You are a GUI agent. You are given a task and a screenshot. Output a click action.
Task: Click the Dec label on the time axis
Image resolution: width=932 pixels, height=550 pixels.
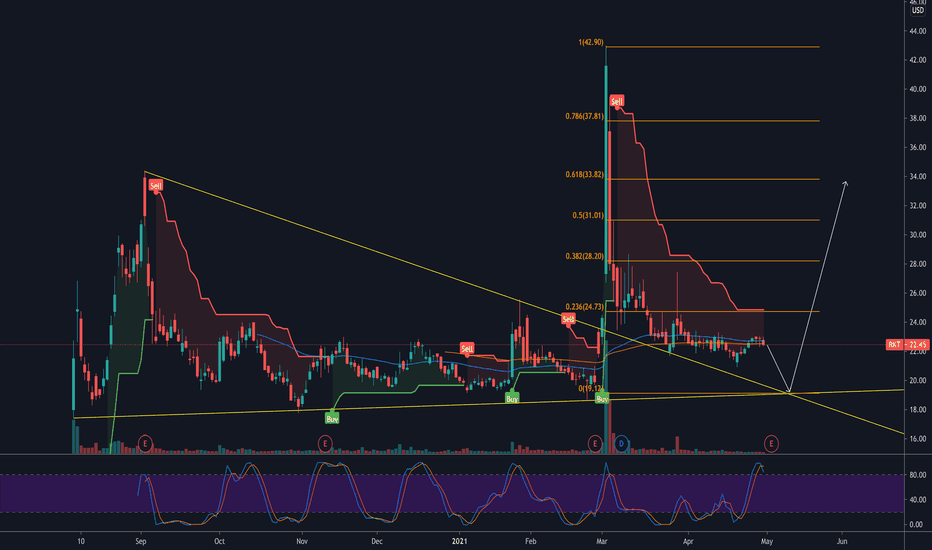tap(377, 541)
